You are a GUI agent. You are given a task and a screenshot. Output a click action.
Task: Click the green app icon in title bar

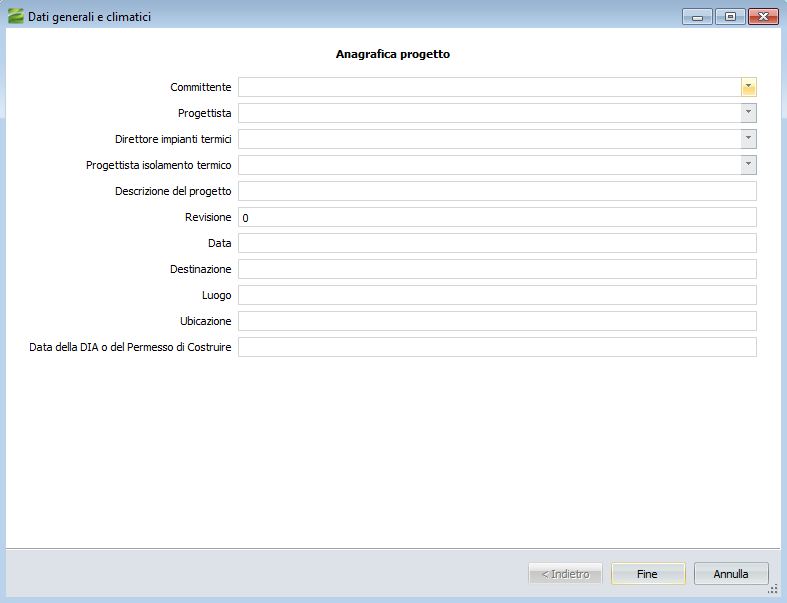click(15, 16)
